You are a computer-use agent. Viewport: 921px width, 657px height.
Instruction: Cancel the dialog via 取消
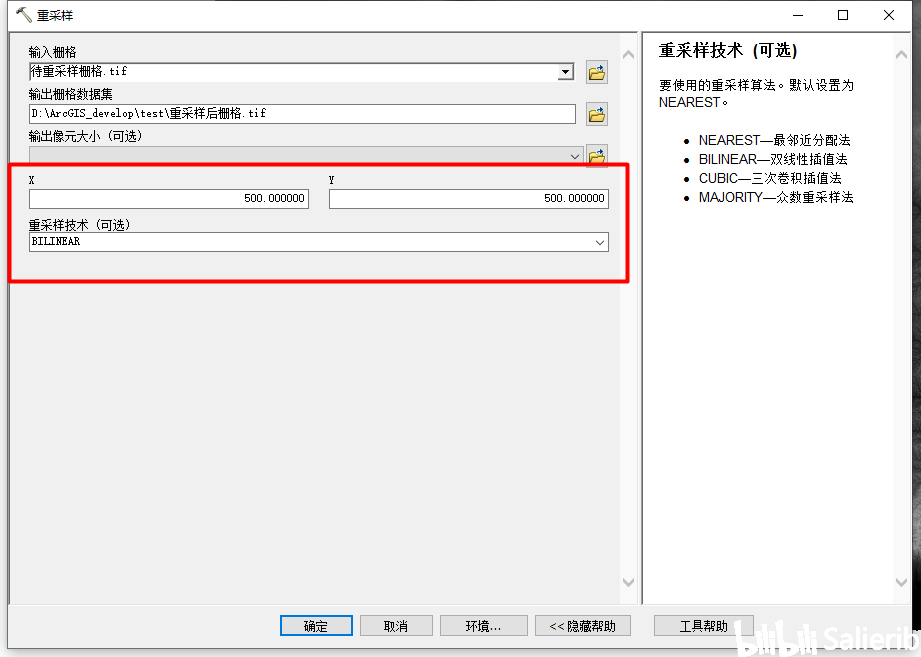coord(396,626)
